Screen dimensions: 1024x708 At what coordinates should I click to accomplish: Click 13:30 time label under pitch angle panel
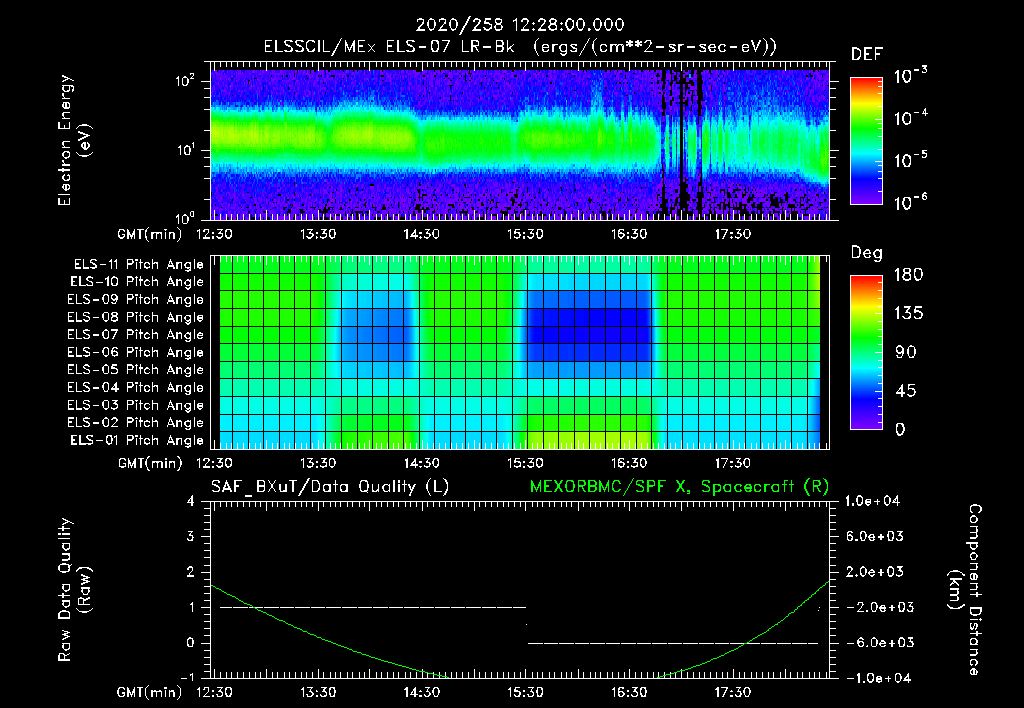pos(318,464)
